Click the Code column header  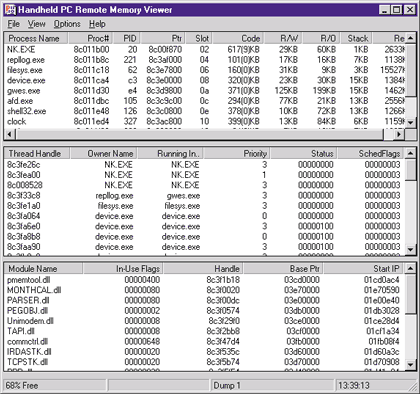238,38
